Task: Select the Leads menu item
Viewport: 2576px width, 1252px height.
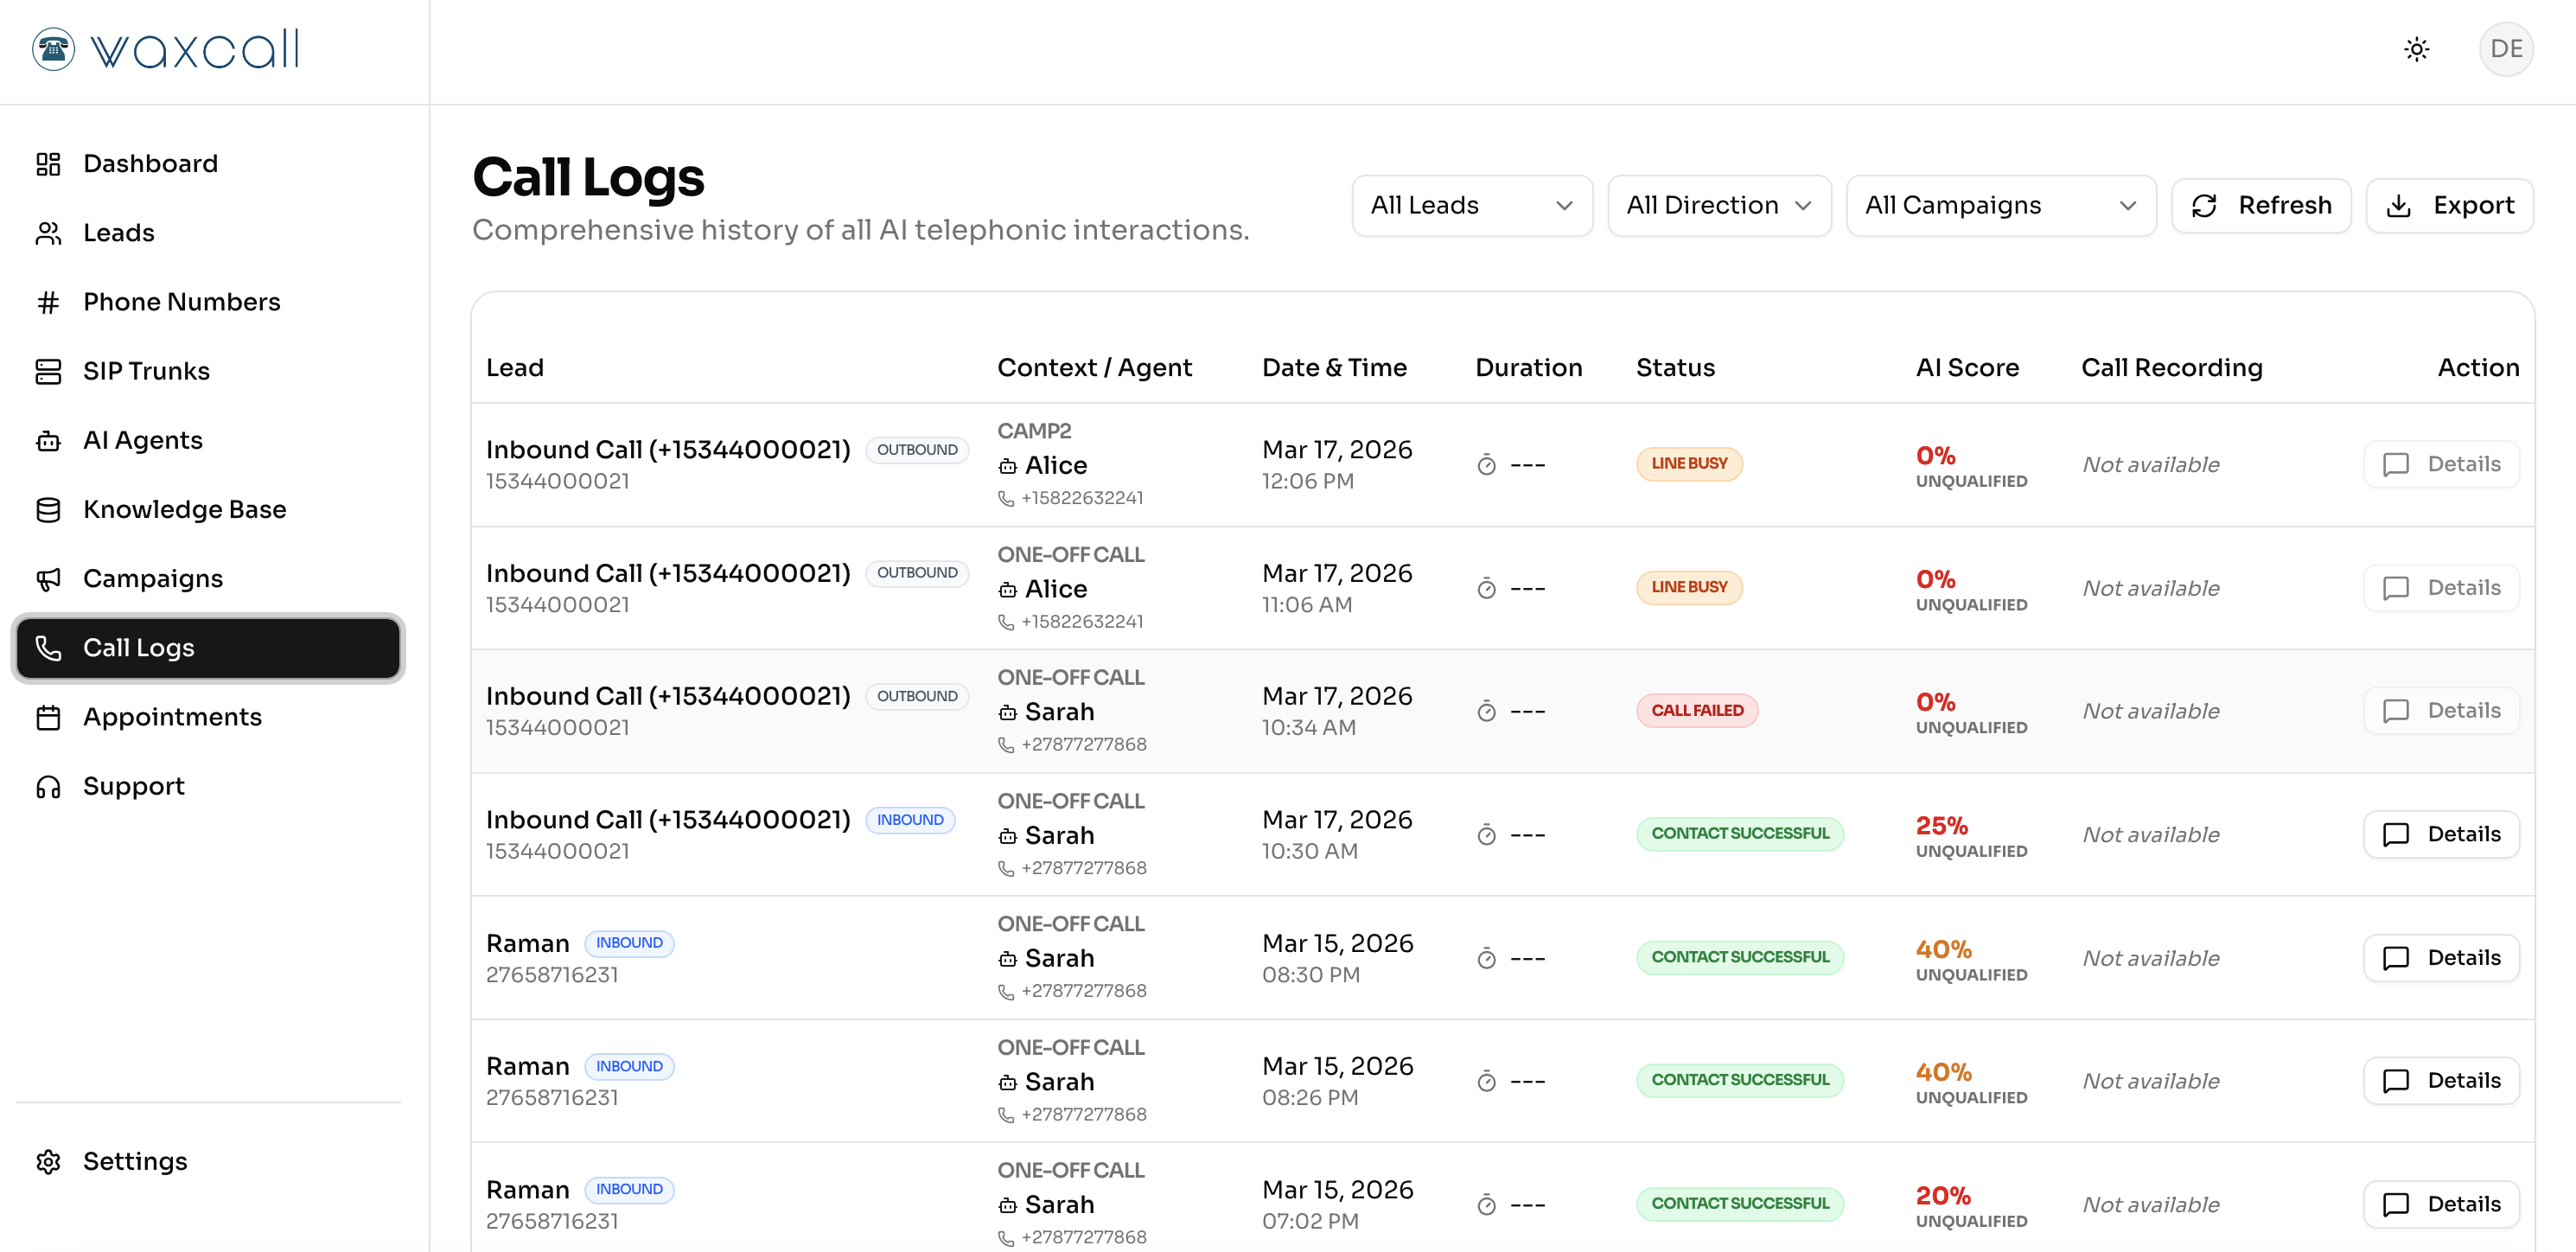Action: (118, 233)
